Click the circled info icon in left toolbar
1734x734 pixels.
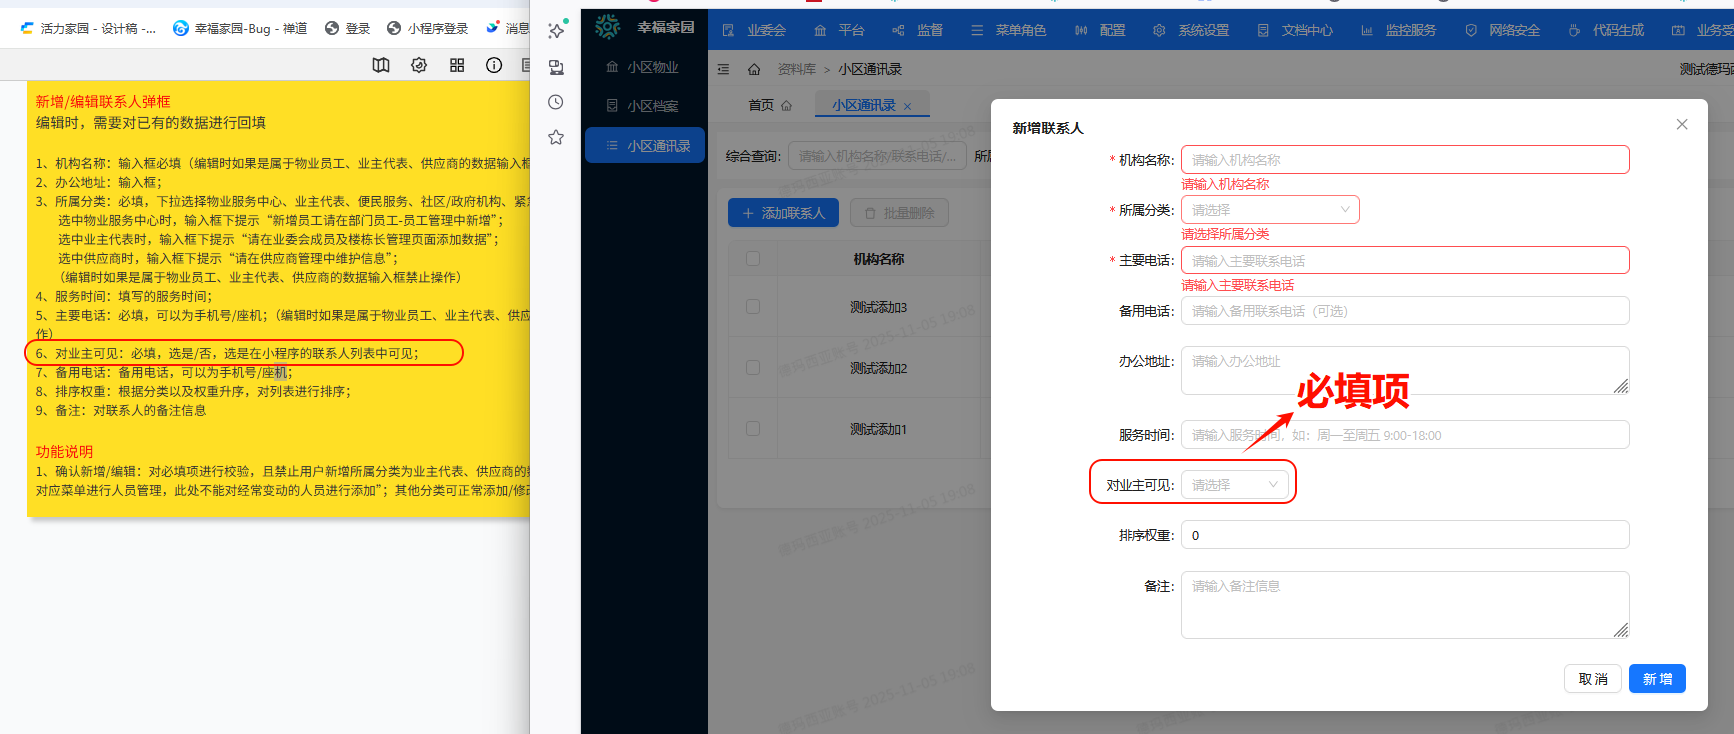pyautogui.click(x=494, y=65)
